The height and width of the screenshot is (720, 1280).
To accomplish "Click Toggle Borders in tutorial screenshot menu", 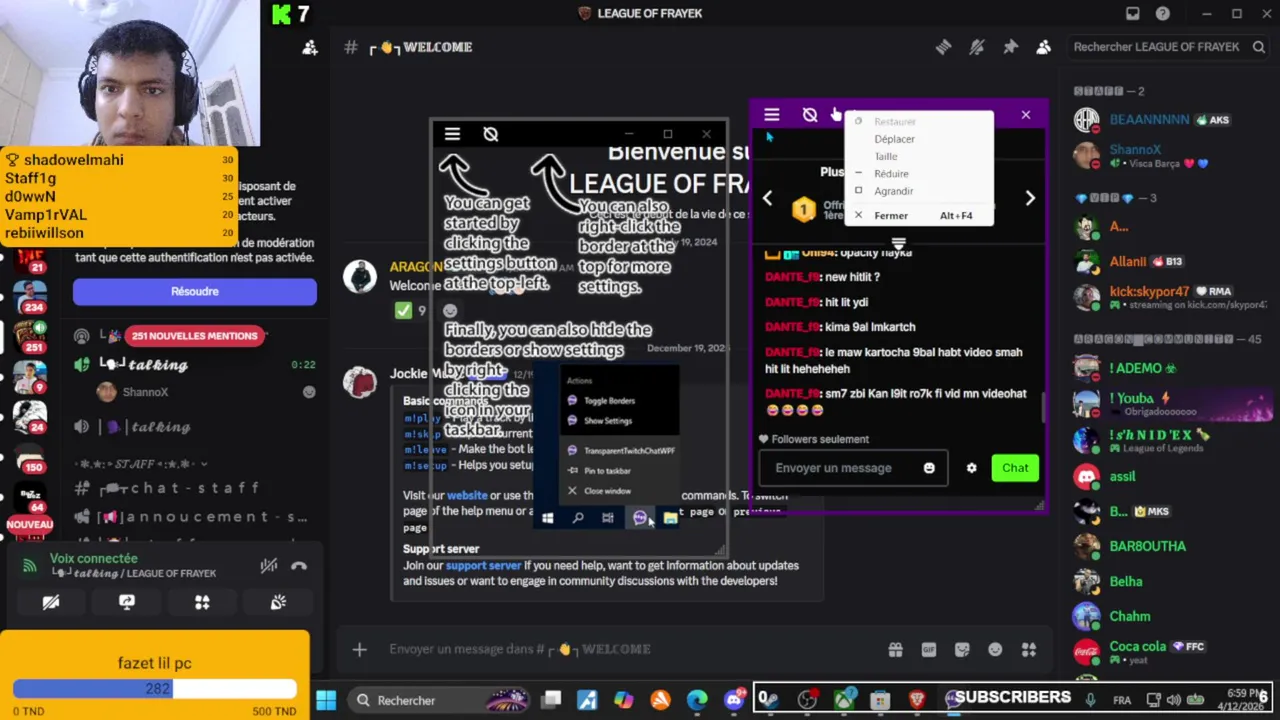I will pos(608,400).
